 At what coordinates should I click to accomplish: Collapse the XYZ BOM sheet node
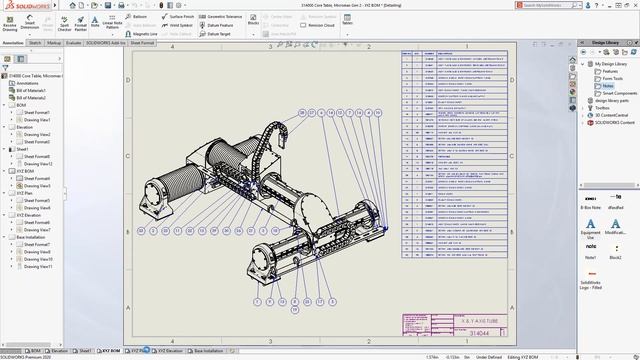tap(4, 171)
